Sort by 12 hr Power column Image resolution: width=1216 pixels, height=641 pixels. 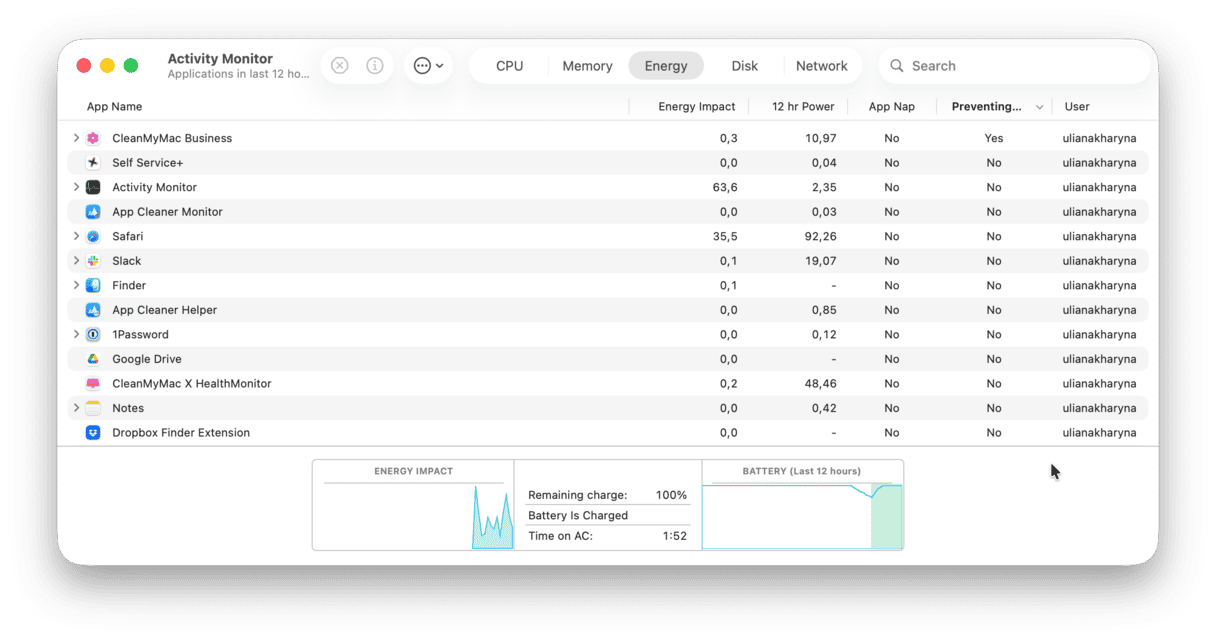point(803,107)
